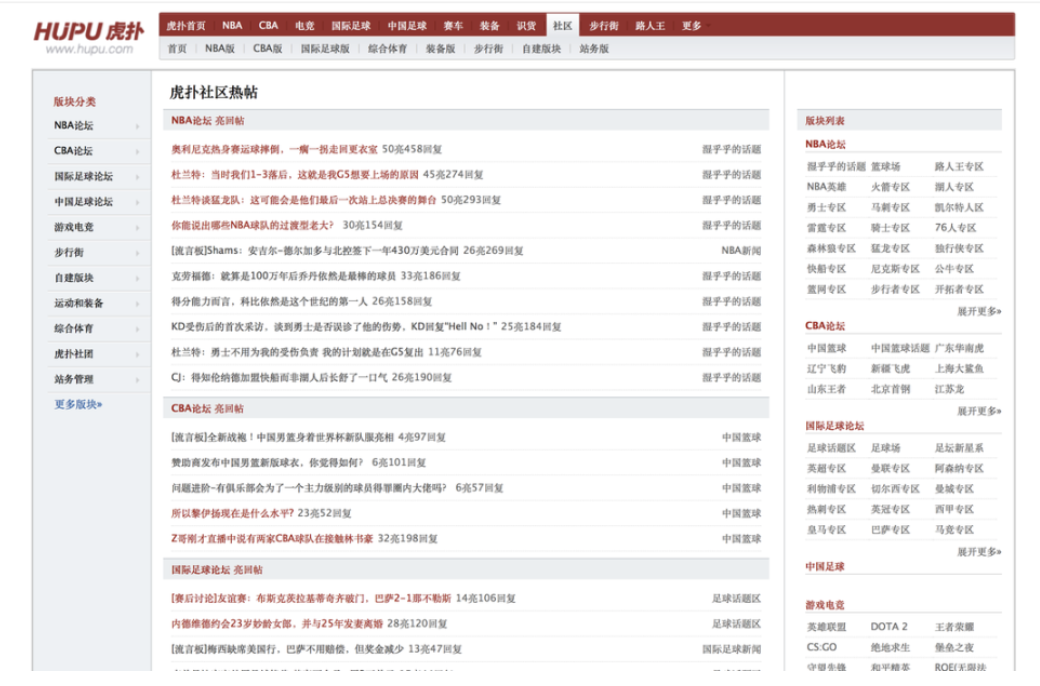Expand the arrow beside 虎扑社团 in sidebar
The width and height of the screenshot is (1040, 686).
[x=137, y=354]
